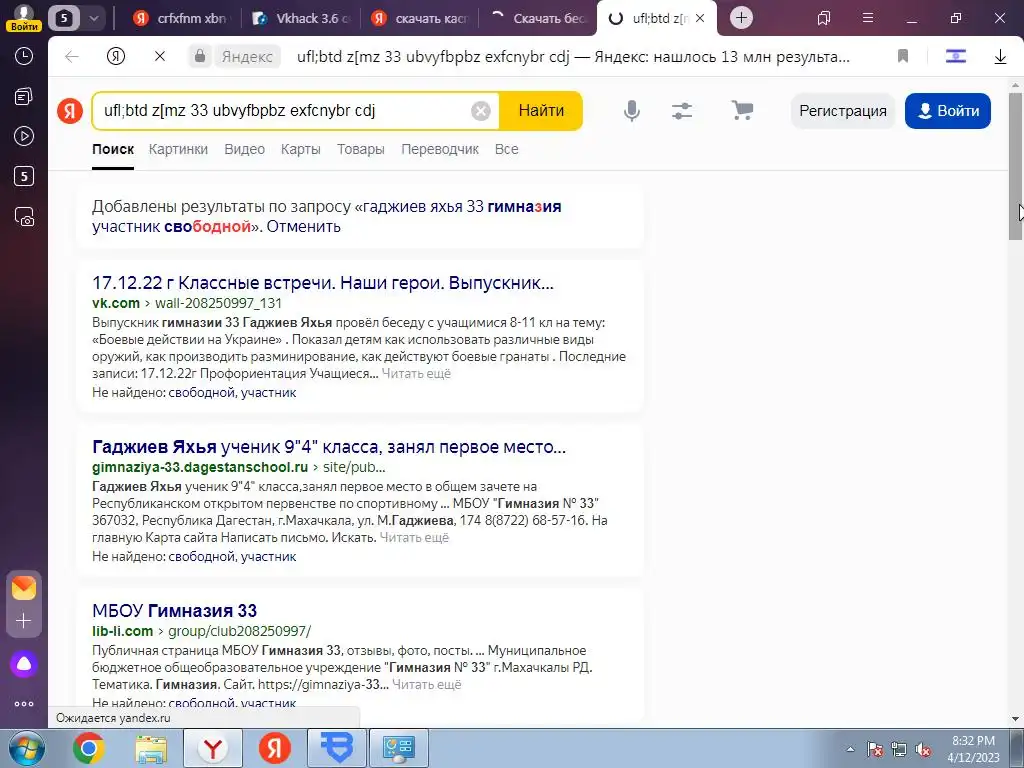Click the Yandex home Я button in toolbar
This screenshot has height=768, width=1024.
coord(116,57)
